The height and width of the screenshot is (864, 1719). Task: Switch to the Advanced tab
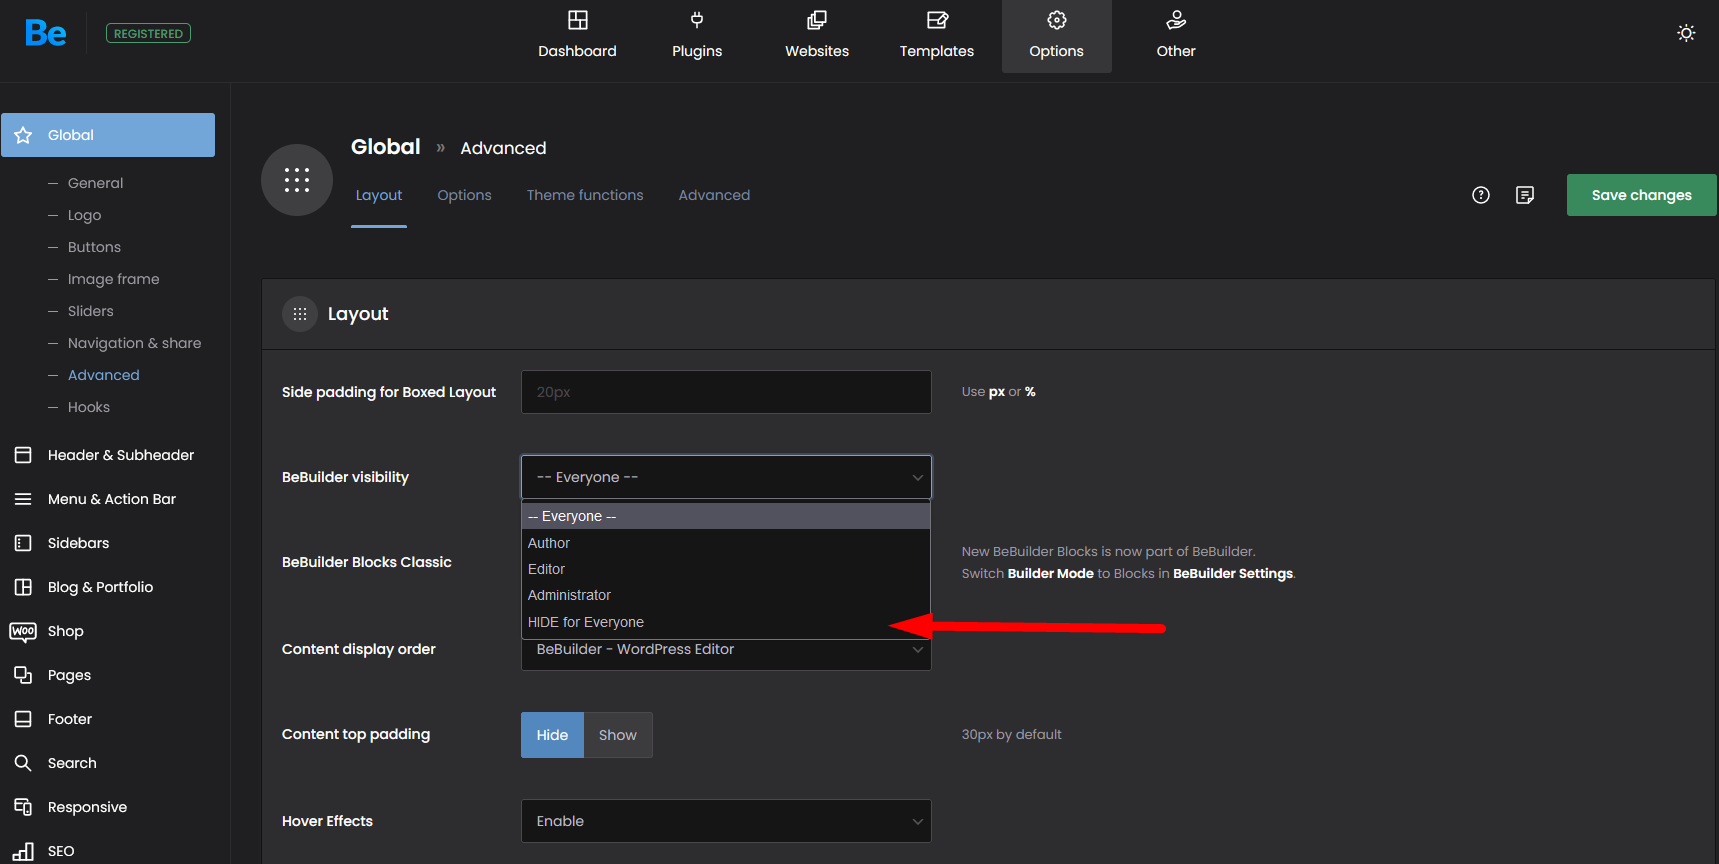coord(714,195)
